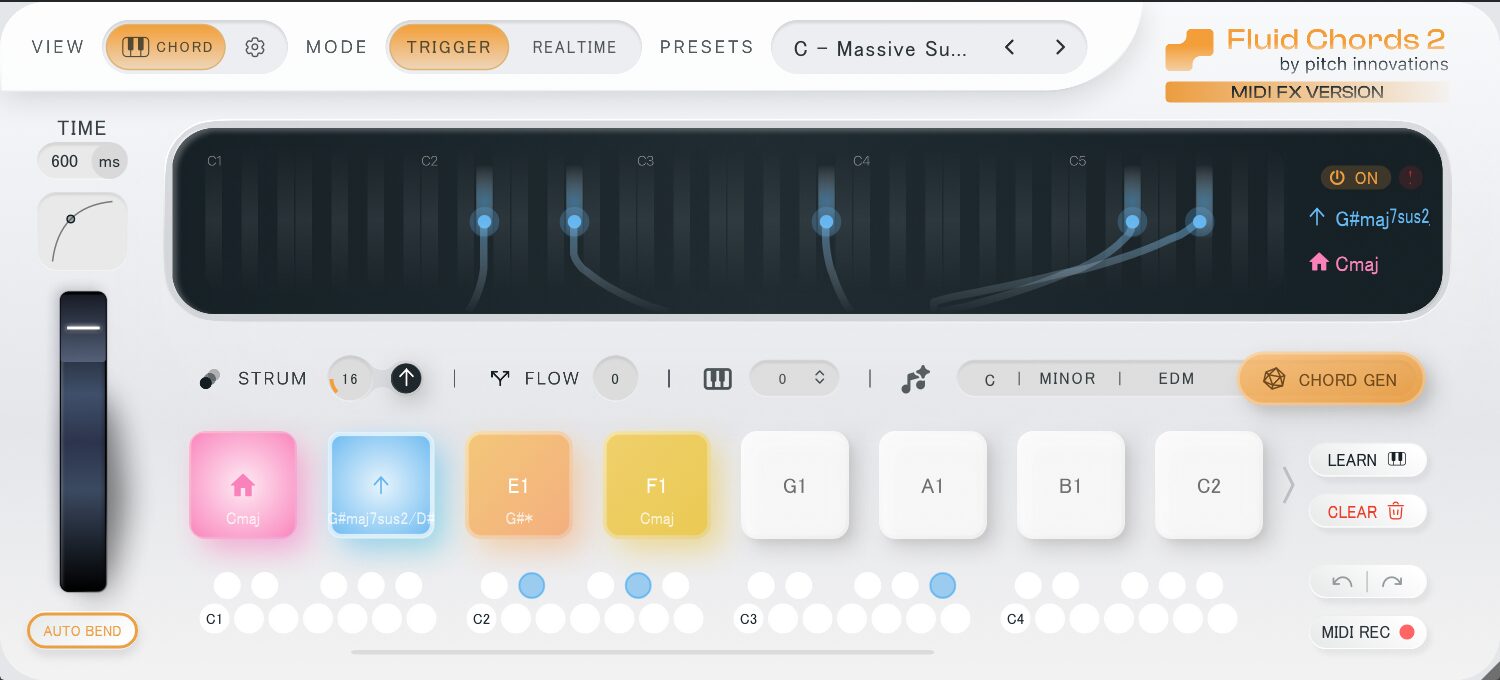Click the blue note dot near C4

(826, 221)
